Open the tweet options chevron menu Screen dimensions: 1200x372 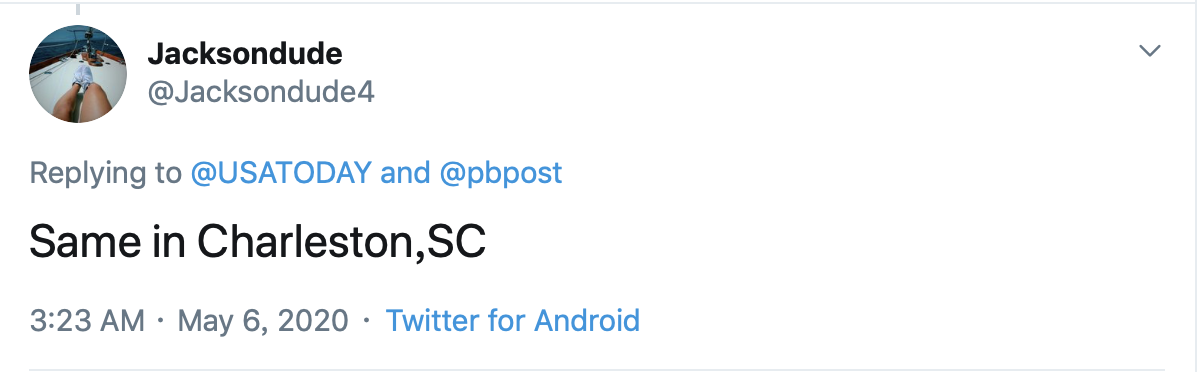[x=1151, y=51]
